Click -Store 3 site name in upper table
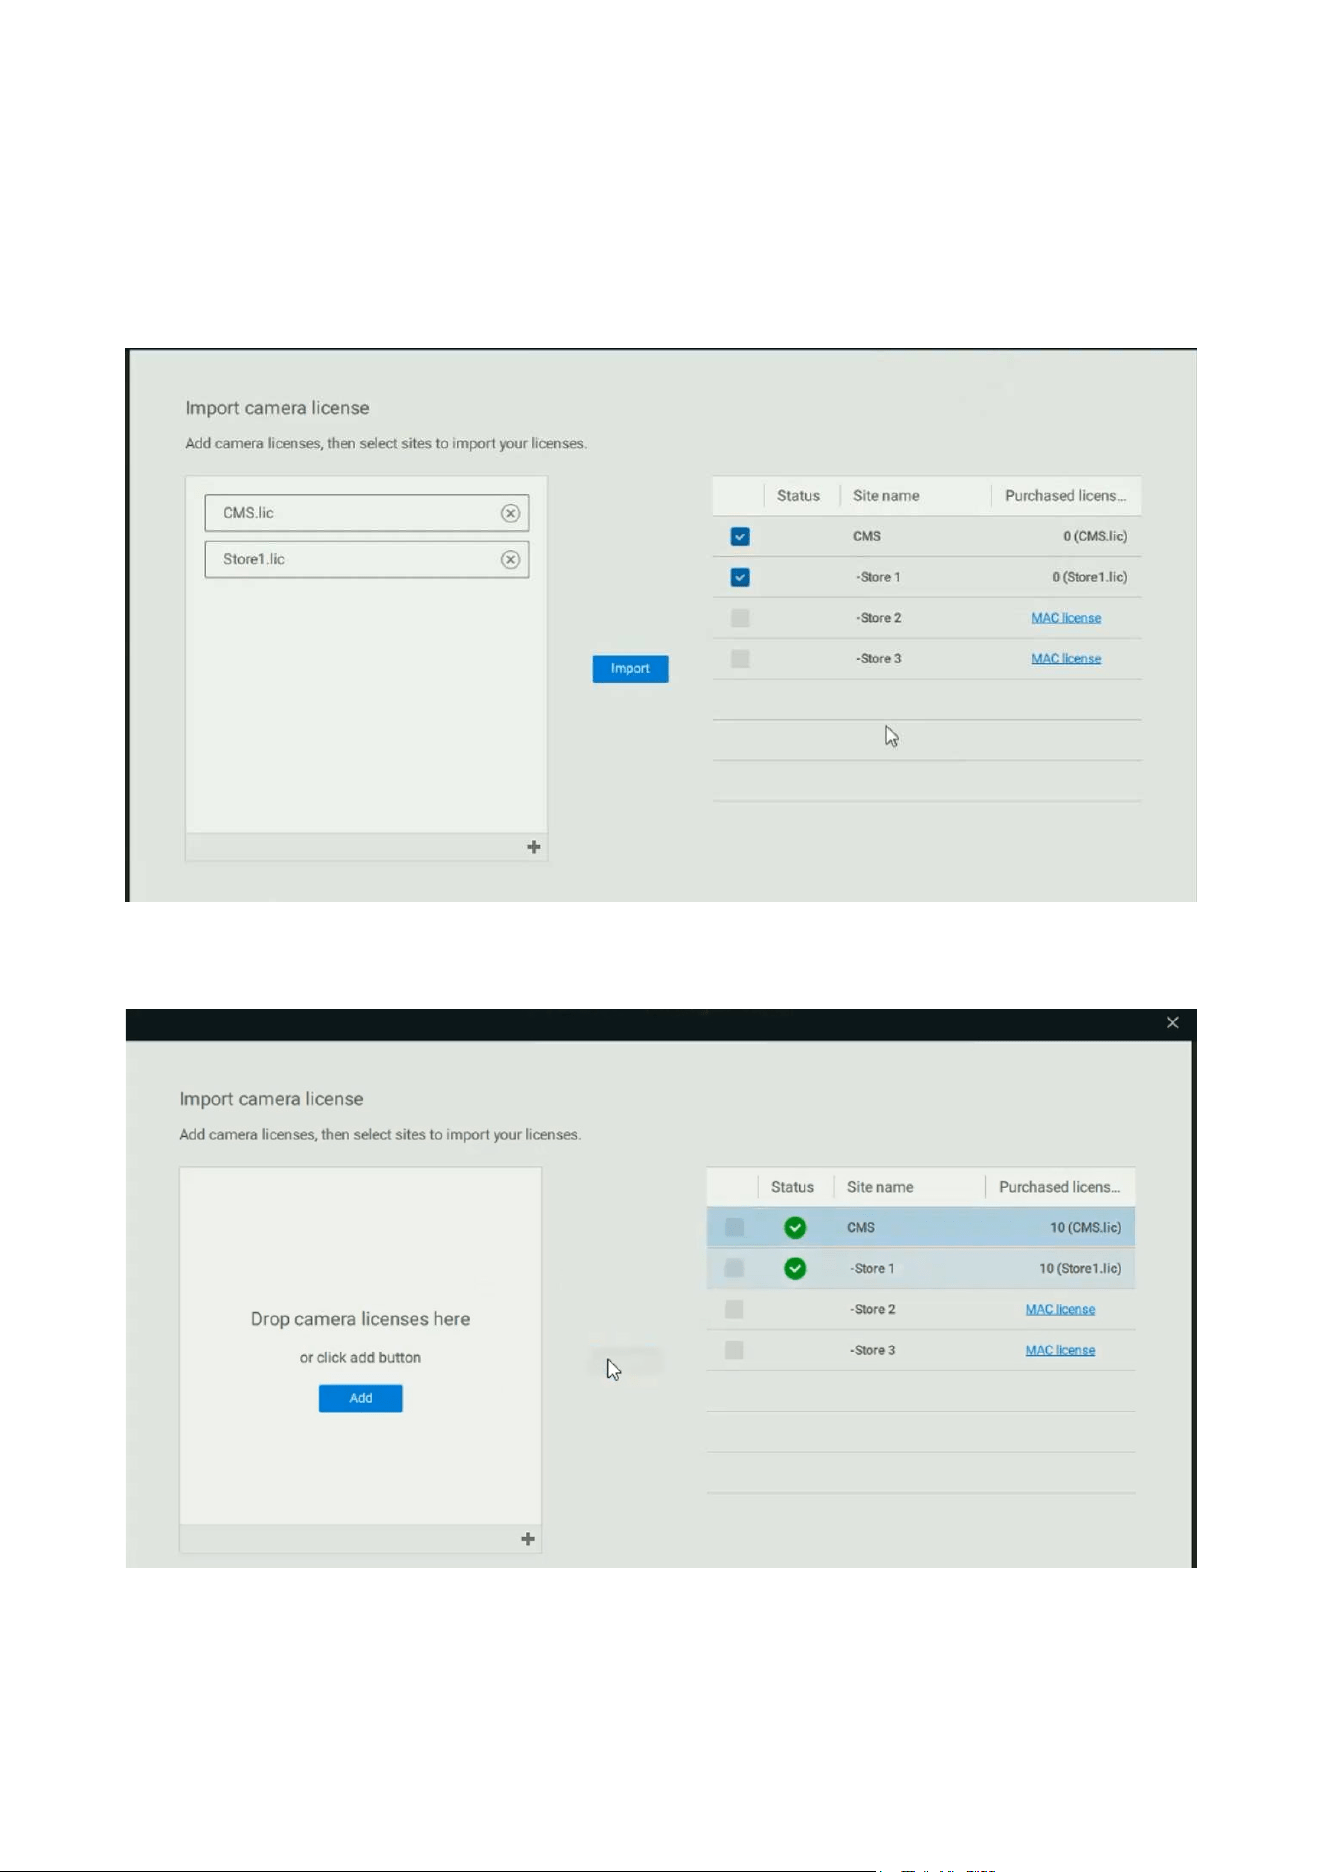 pyautogui.click(x=878, y=659)
